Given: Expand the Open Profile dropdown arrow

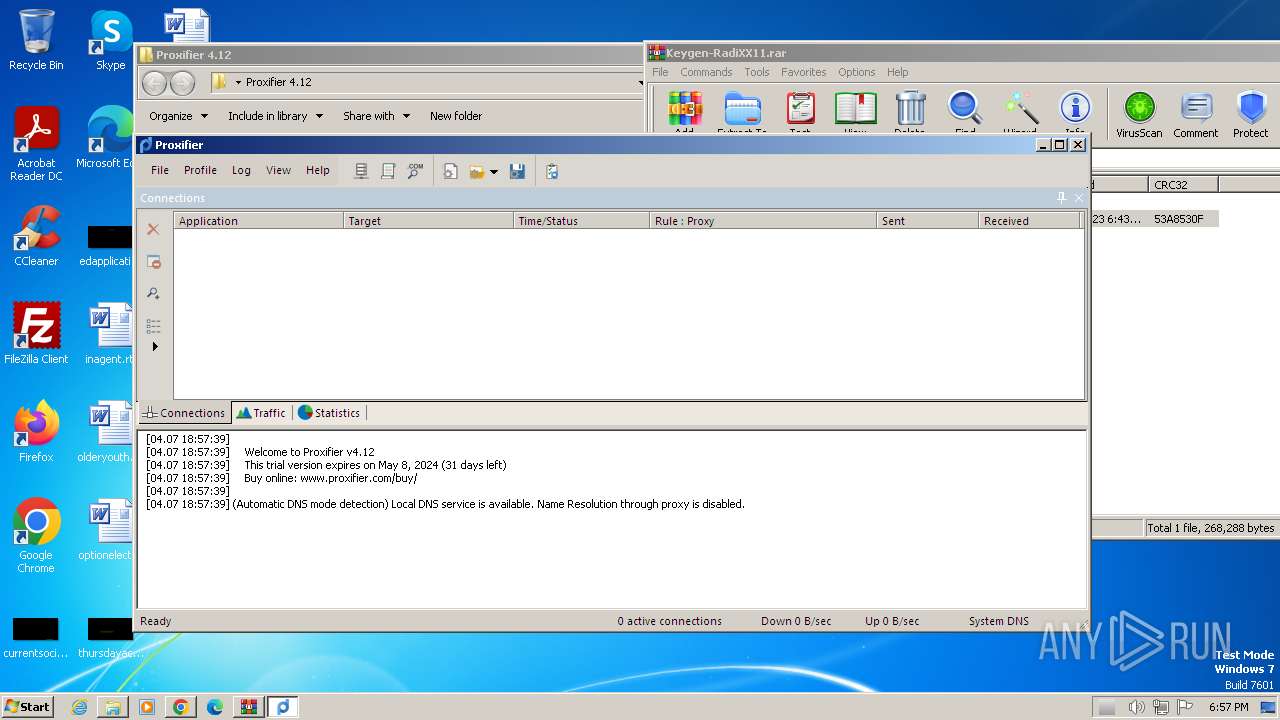Looking at the screenshot, I should click(x=494, y=172).
